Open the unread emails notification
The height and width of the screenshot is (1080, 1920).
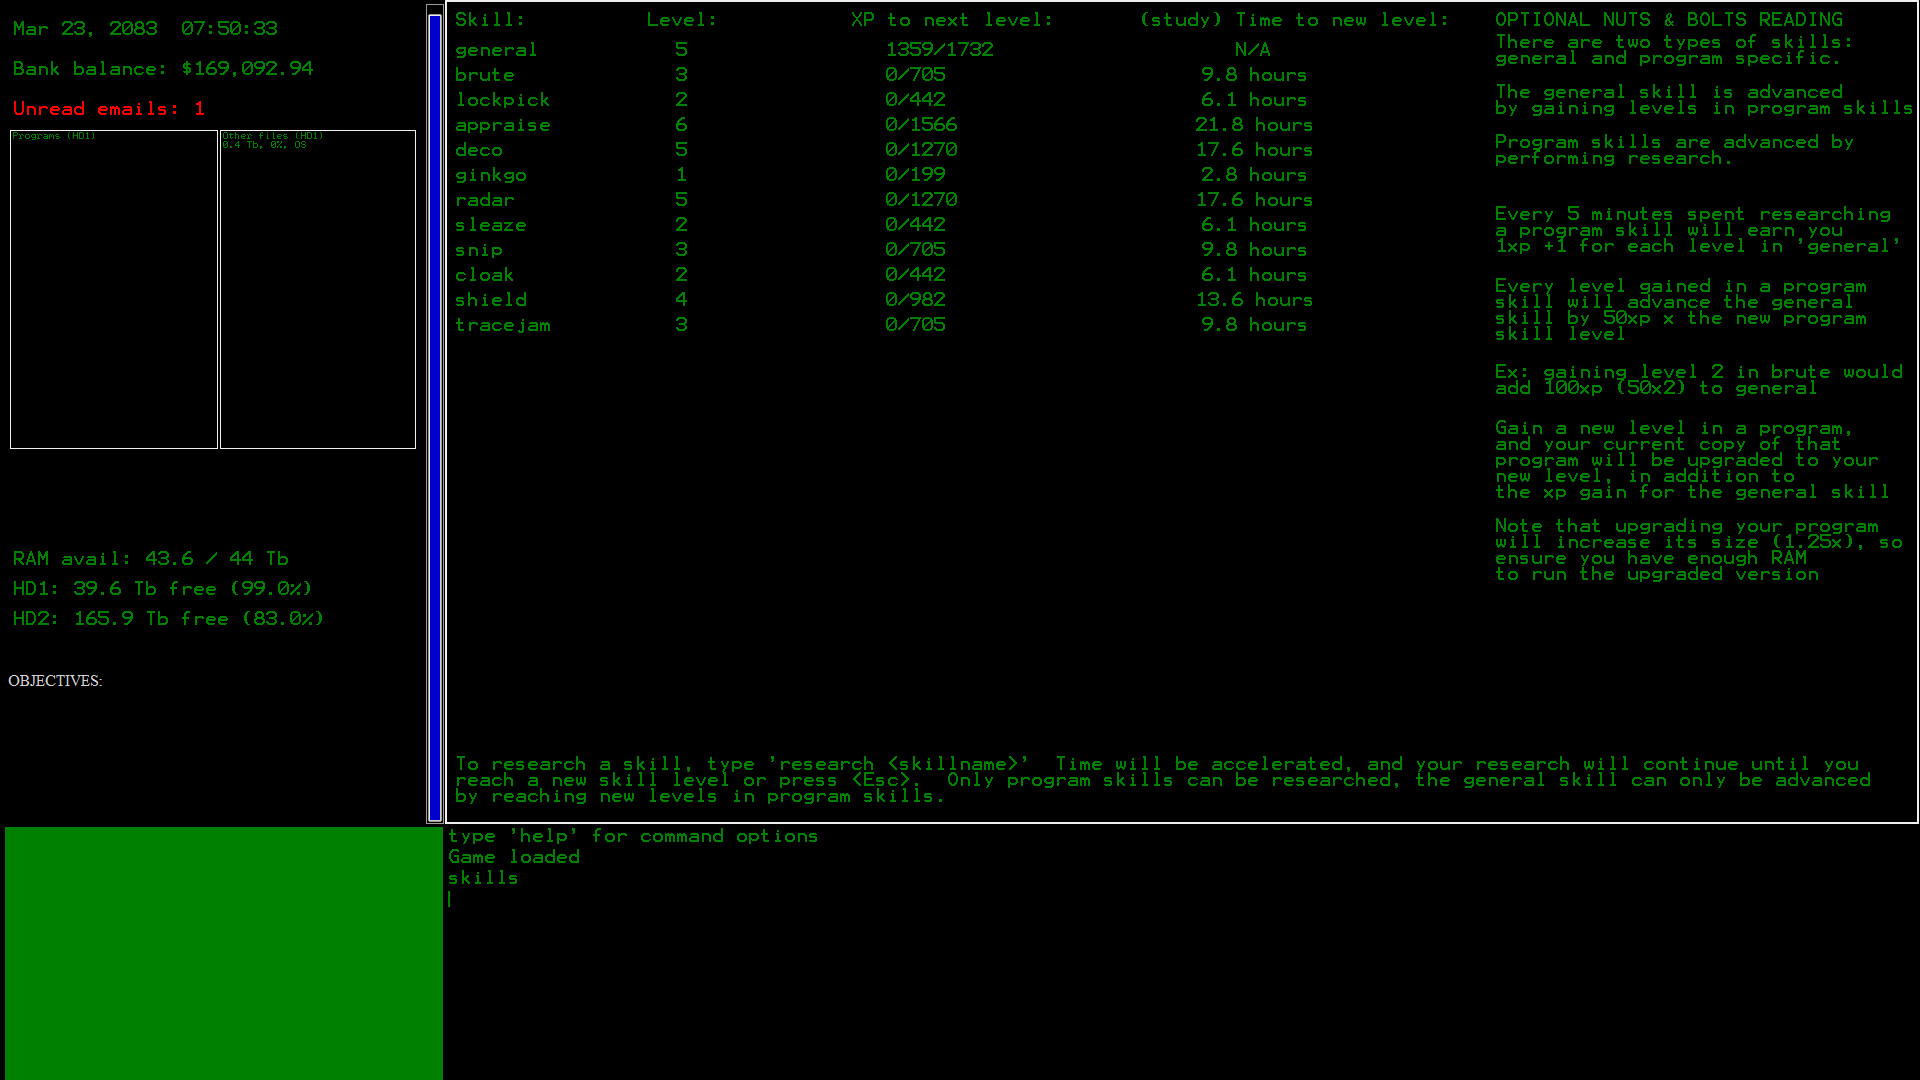pos(109,108)
